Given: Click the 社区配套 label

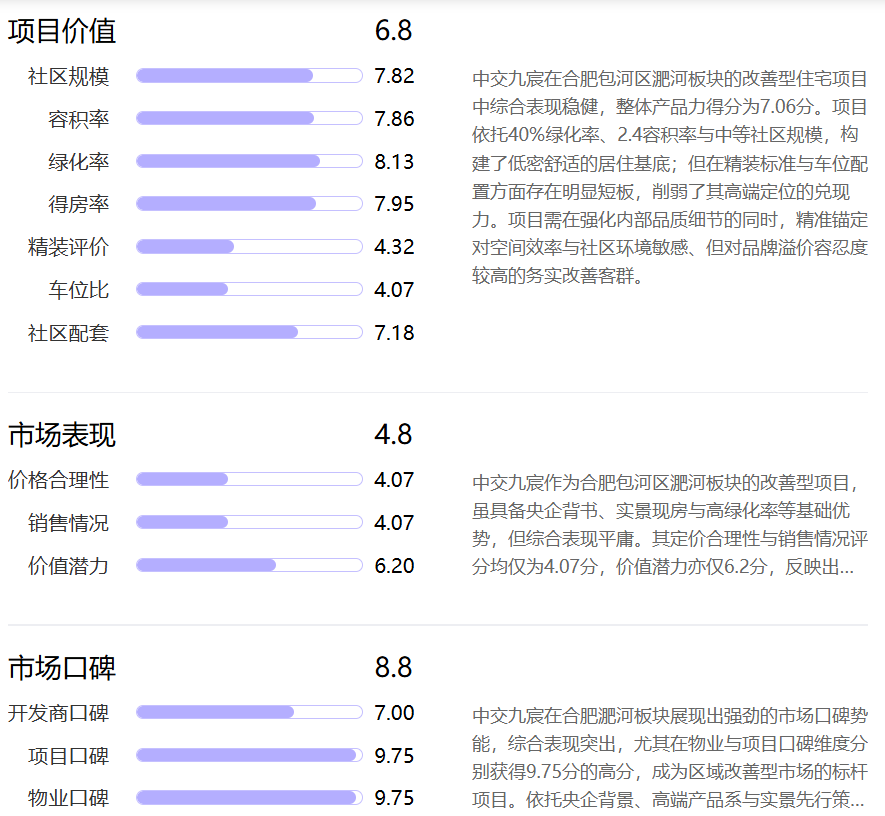Looking at the screenshot, I should click(x=68, y=333).
